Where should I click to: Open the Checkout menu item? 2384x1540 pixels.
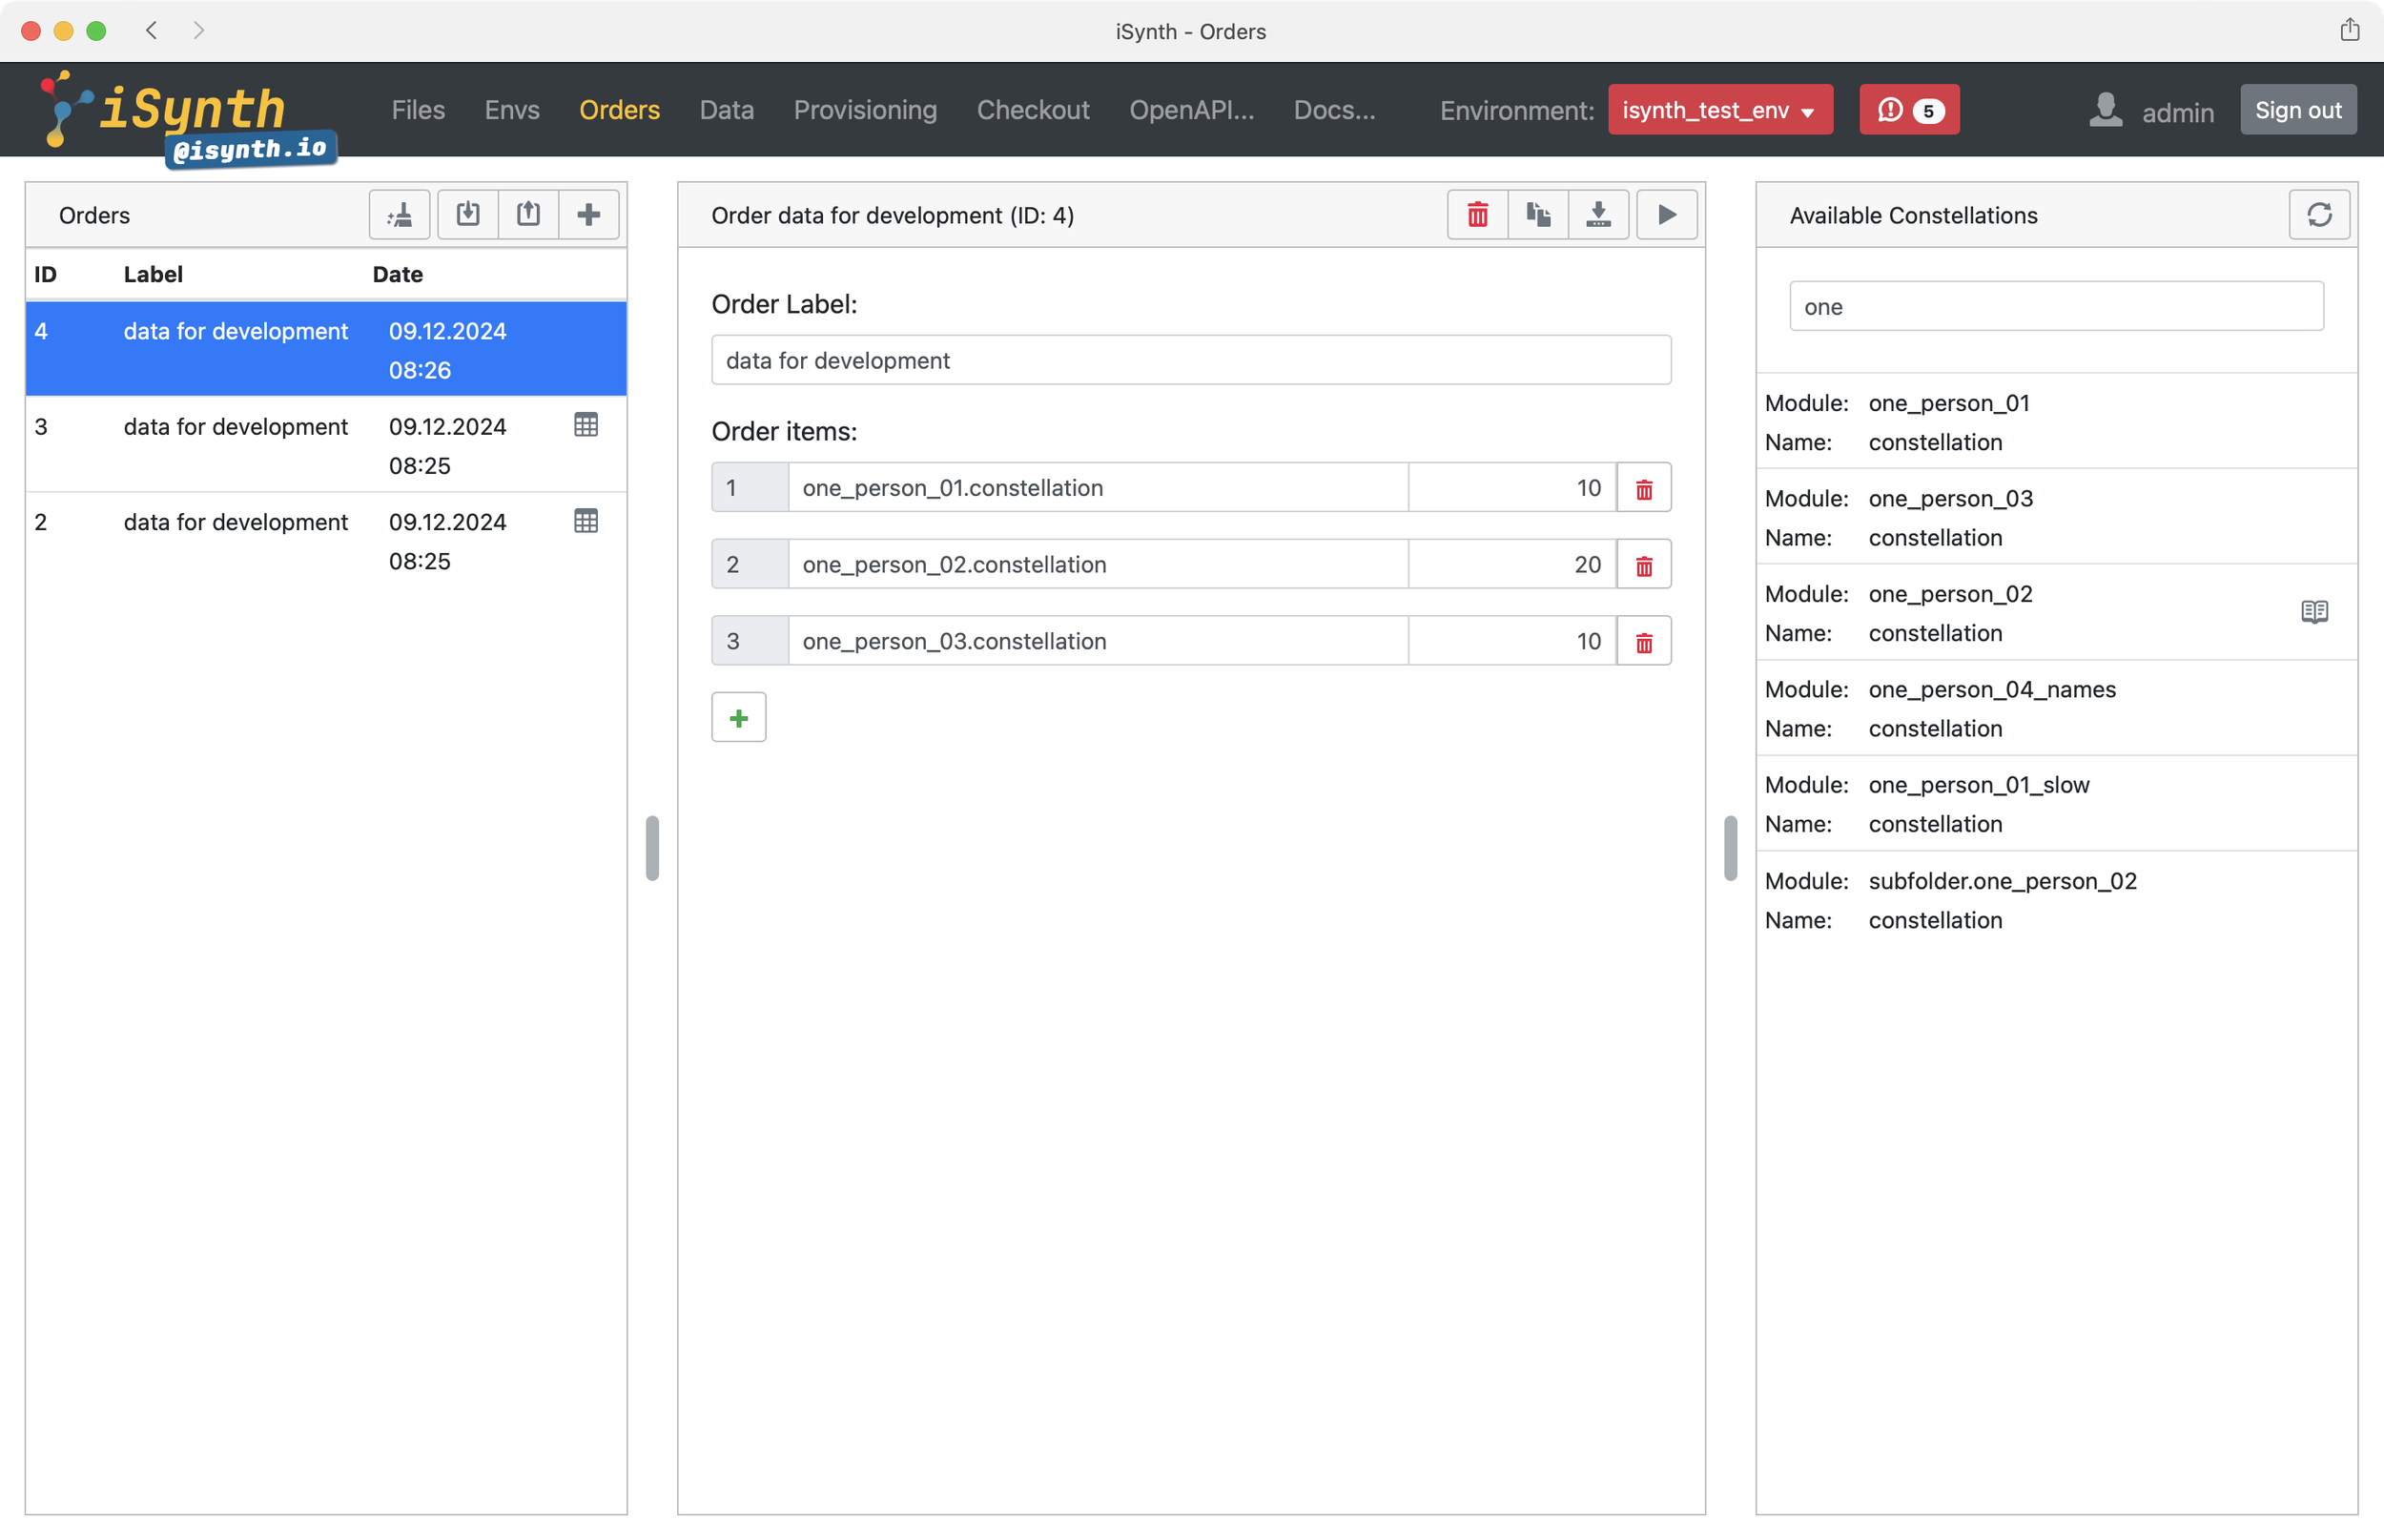pos(1032,110)
